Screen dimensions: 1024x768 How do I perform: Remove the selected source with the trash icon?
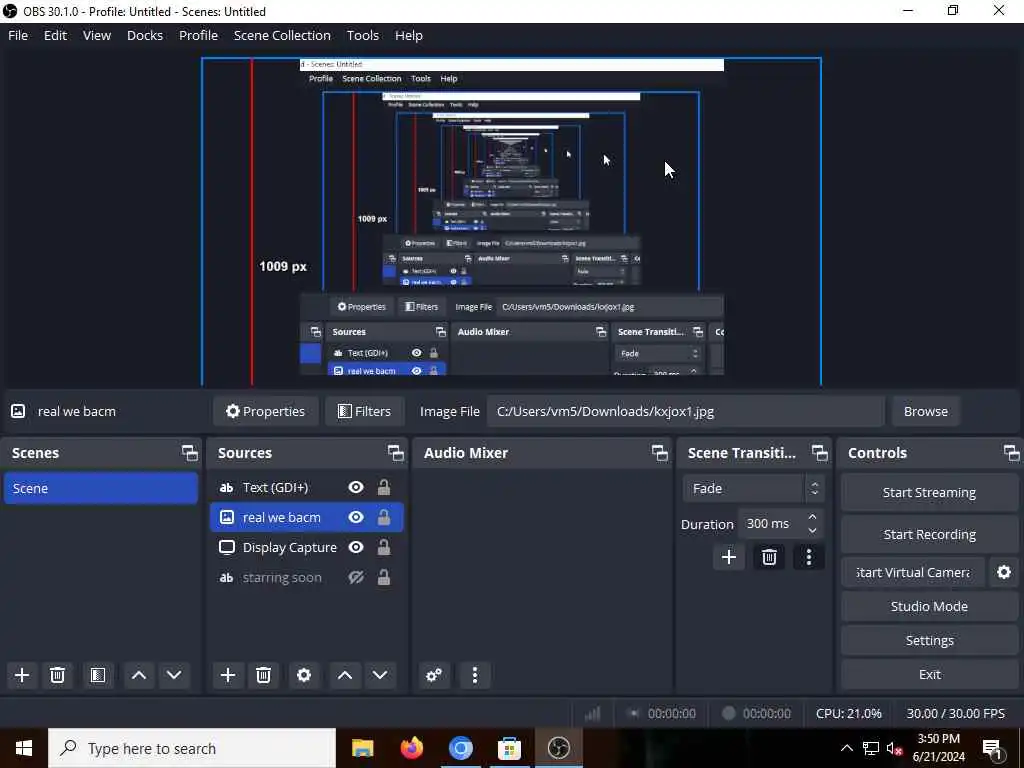point(263,675)
